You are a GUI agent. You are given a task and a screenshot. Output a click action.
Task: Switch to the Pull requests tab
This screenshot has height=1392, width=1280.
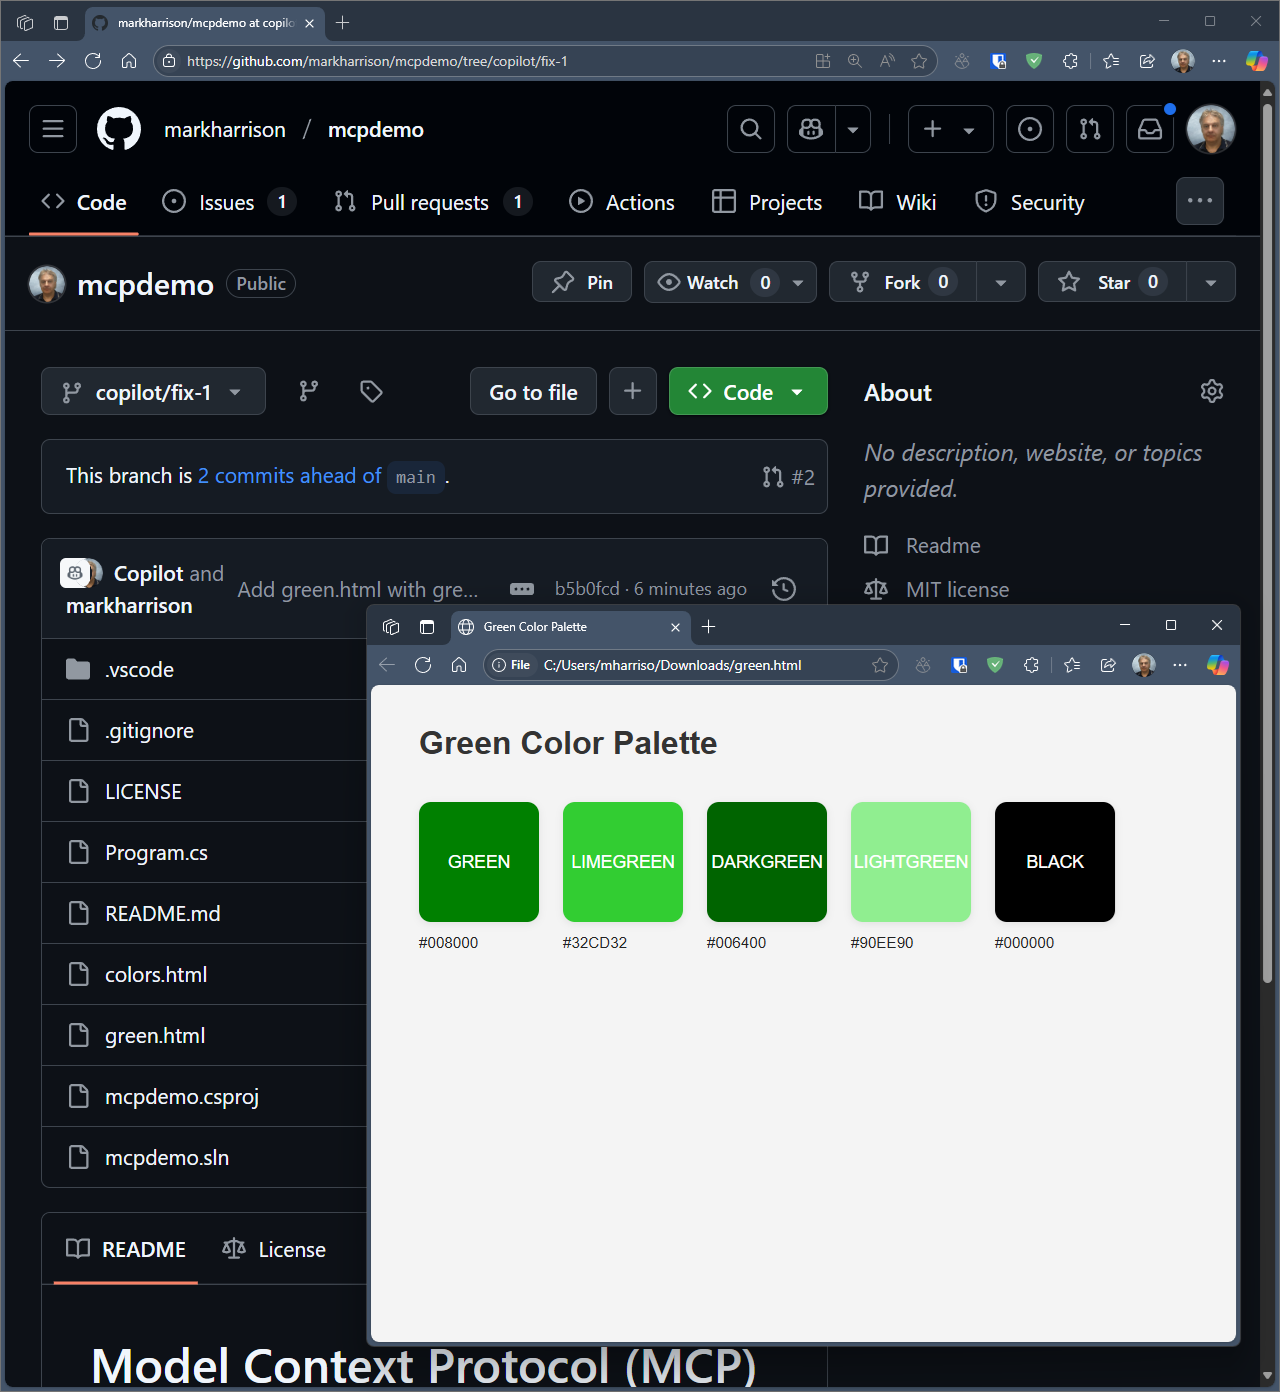pos(429,203)
